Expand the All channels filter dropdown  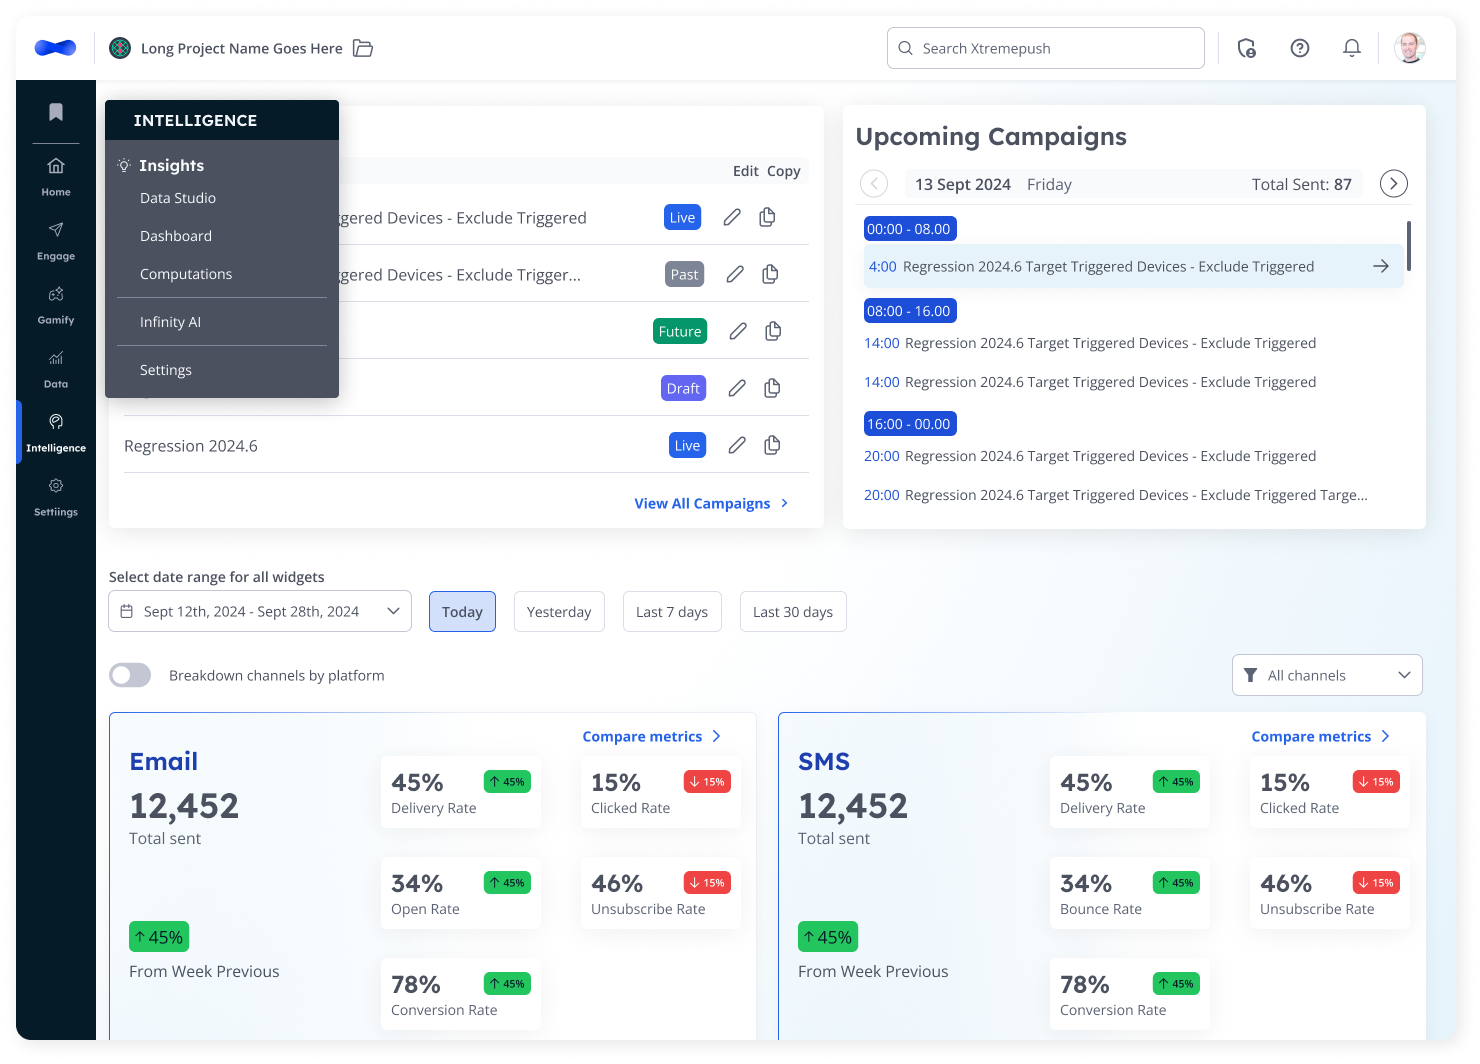pyautogui.click(x=1327, y=675)
